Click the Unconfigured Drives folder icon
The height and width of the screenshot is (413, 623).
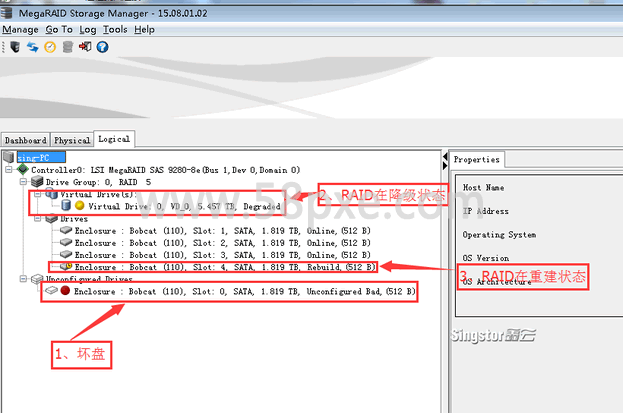(37, 279)
